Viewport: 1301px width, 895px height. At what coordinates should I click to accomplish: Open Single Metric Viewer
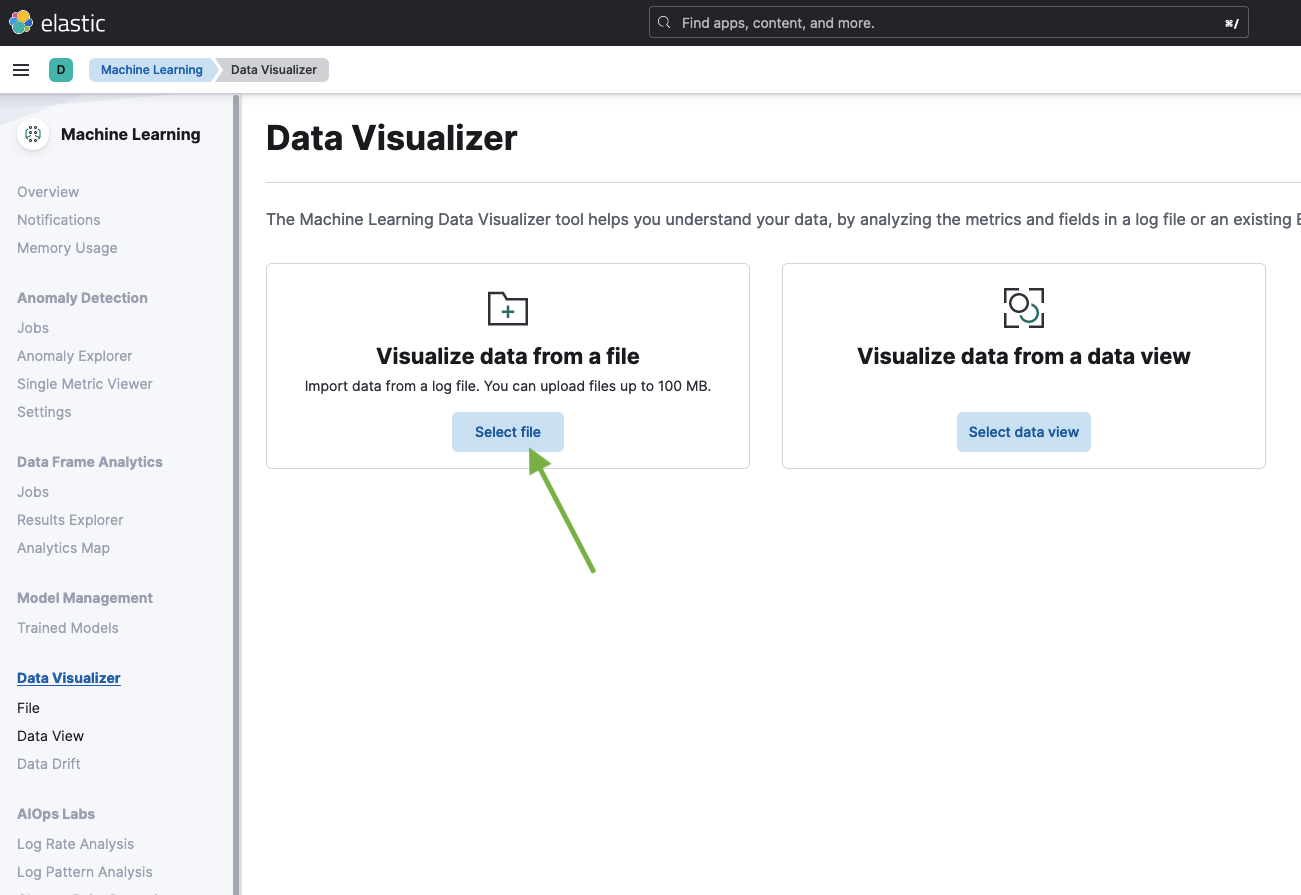point(85,384)
